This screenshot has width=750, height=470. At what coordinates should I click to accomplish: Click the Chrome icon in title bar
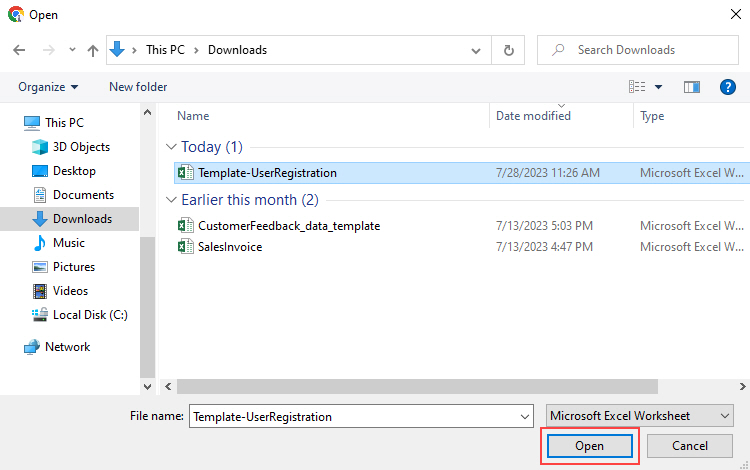16,14
